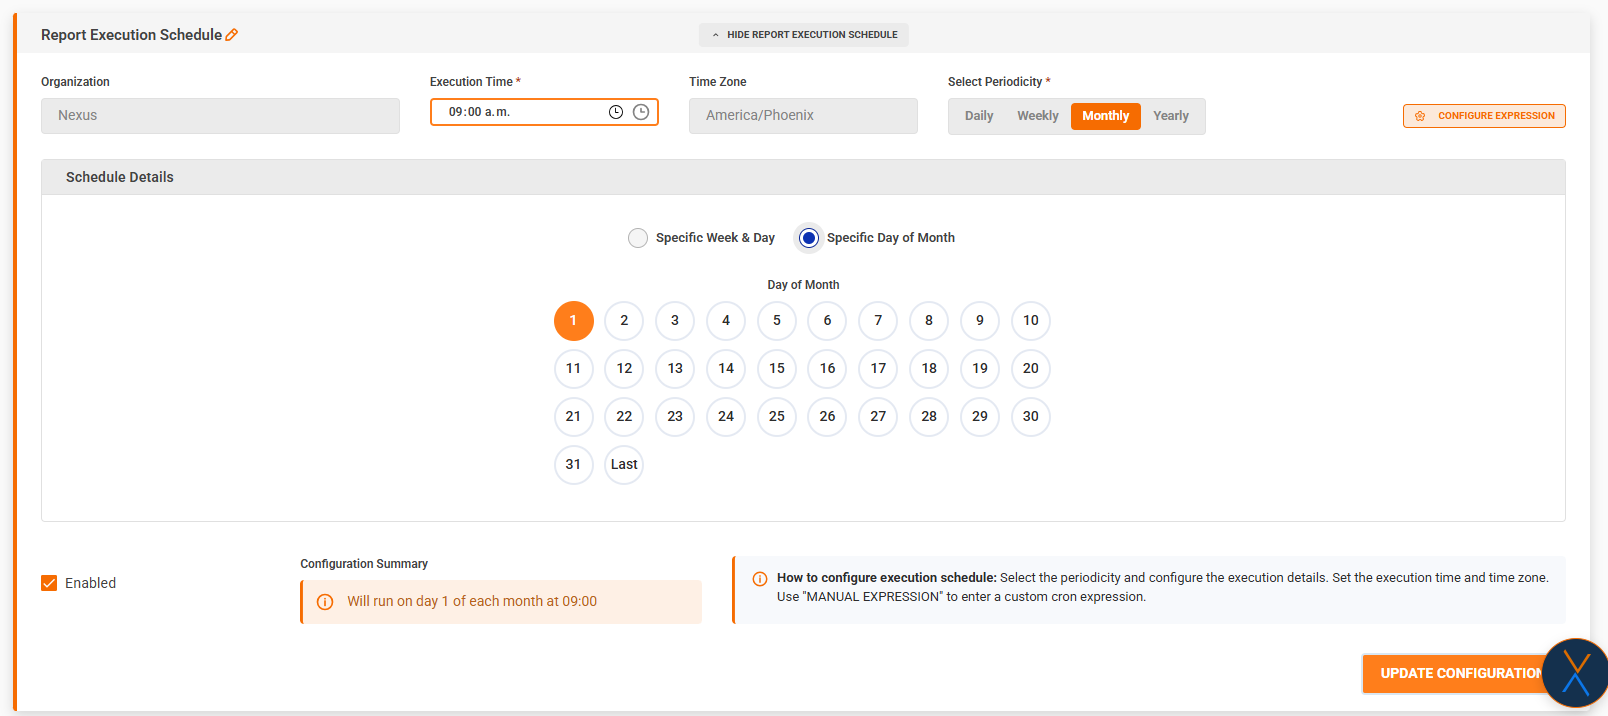
Task: Click the info icon in the how-to hint
Action: pos(760,579)
